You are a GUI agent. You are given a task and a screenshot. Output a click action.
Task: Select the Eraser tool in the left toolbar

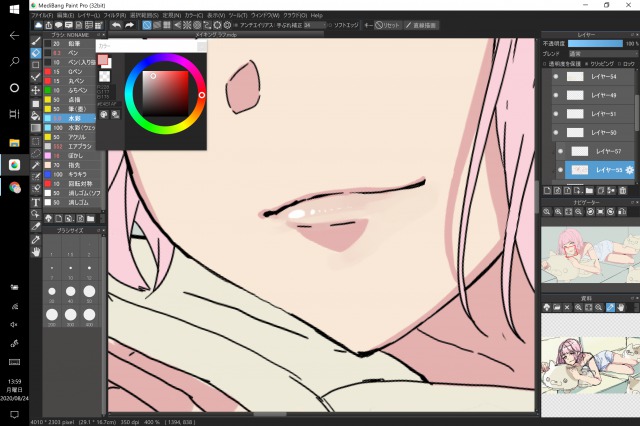tap(36, 53)
